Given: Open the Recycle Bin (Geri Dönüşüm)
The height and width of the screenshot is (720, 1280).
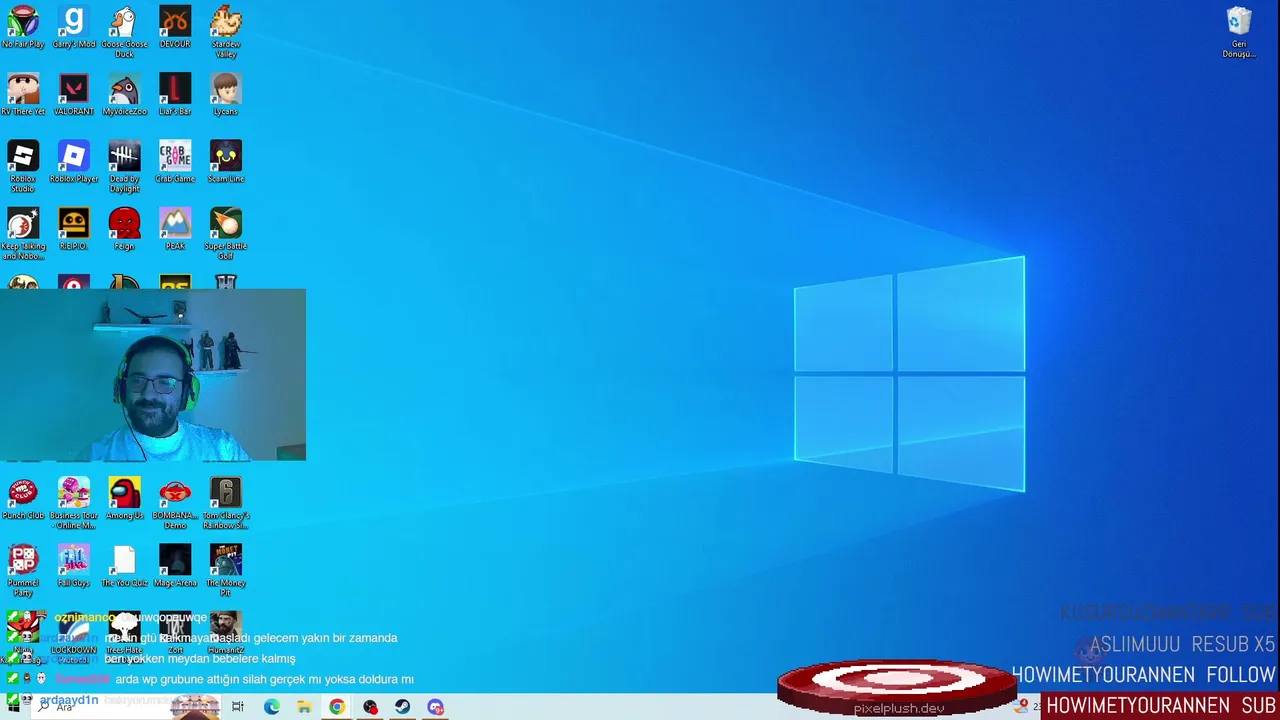Looking at the screenshot, I should pyautogui.click(x=1239, y=32).
